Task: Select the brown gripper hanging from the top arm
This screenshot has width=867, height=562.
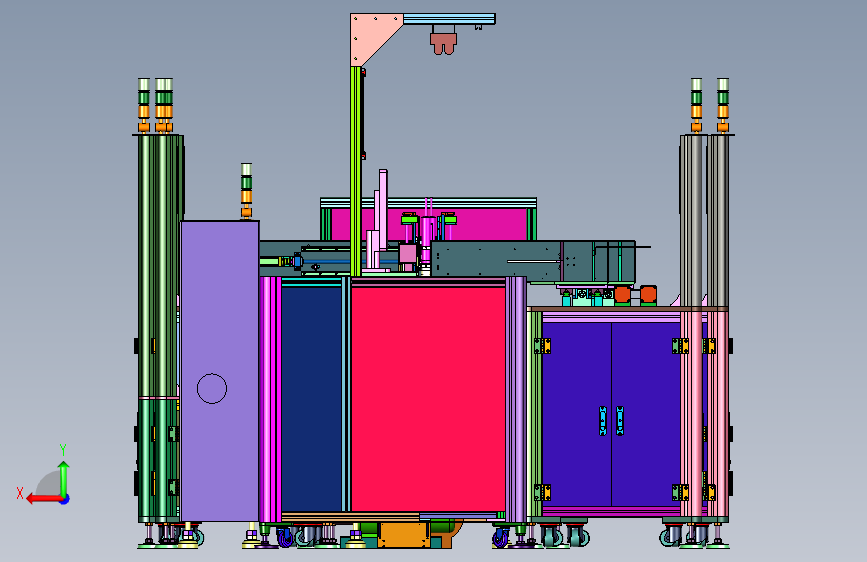Action: (443, 44)
